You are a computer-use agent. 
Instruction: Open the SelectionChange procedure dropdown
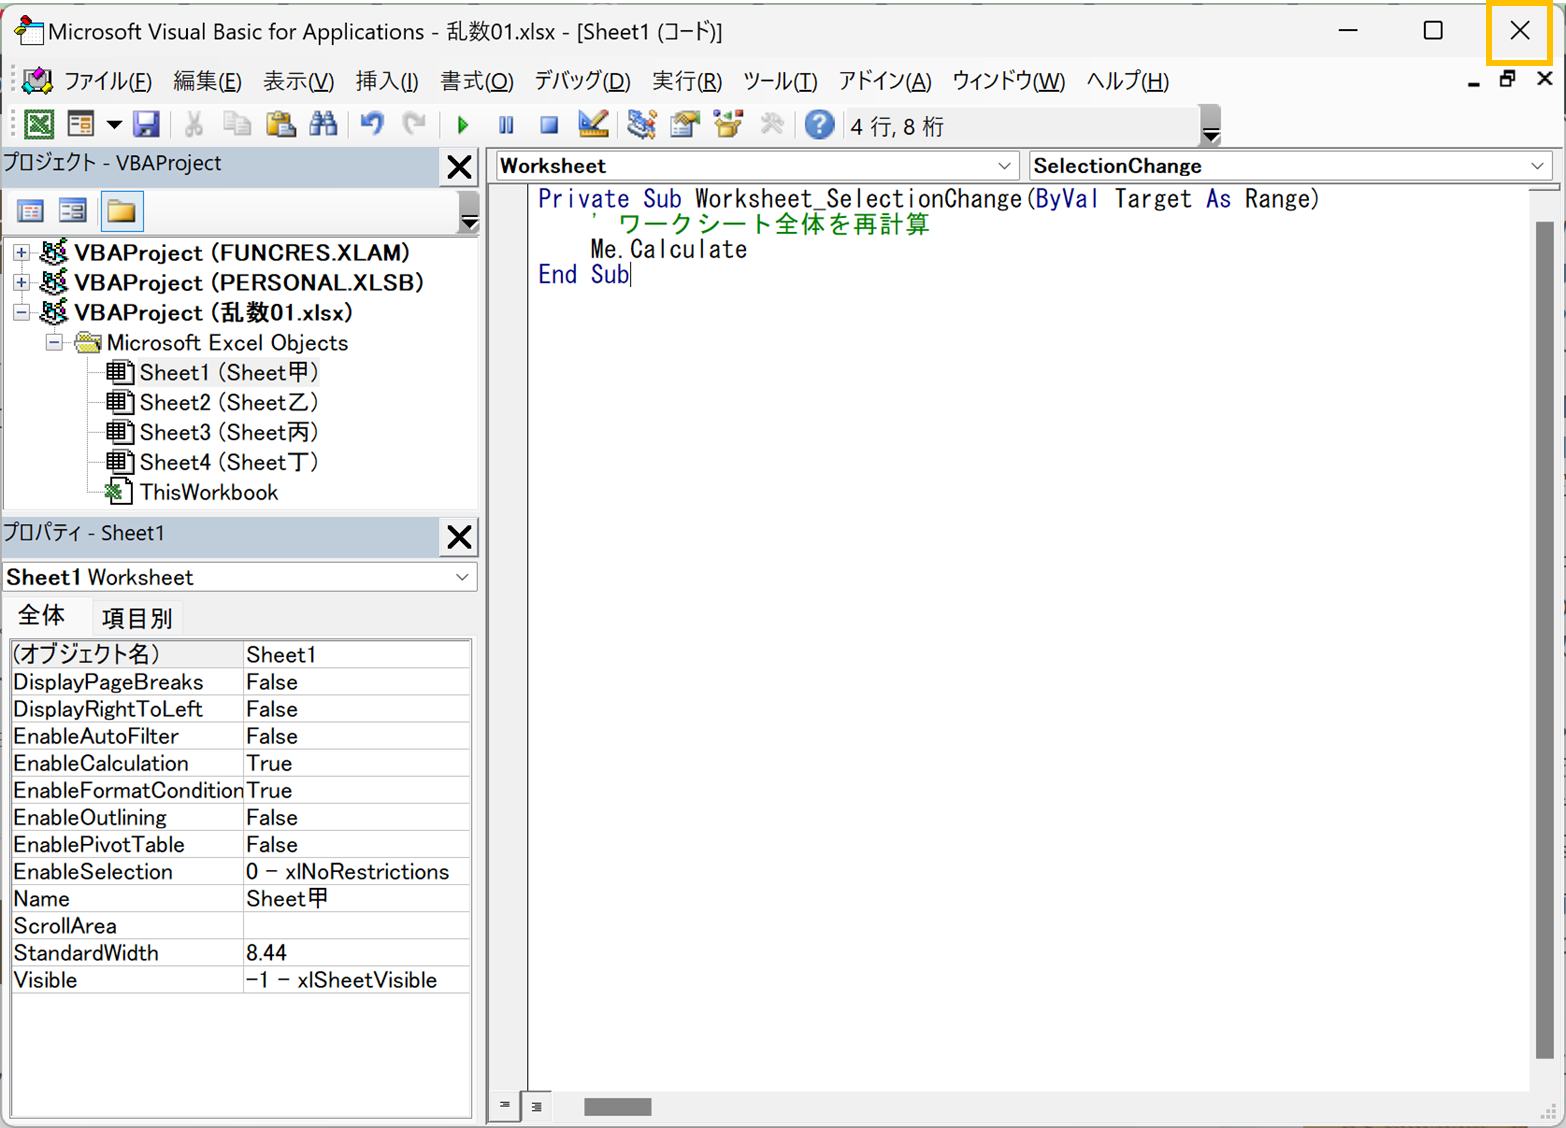[x=1537, y=166]
